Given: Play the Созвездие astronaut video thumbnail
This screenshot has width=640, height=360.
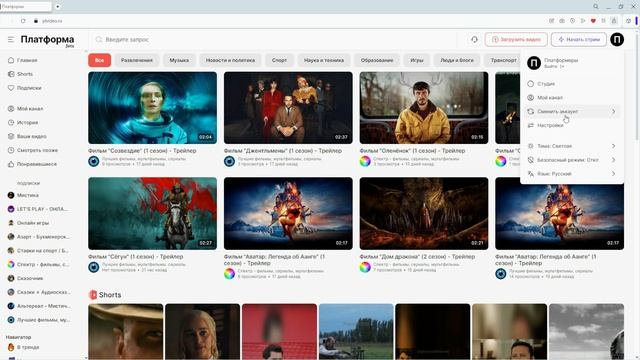Looking at the screenshot, I should [153, 108].
